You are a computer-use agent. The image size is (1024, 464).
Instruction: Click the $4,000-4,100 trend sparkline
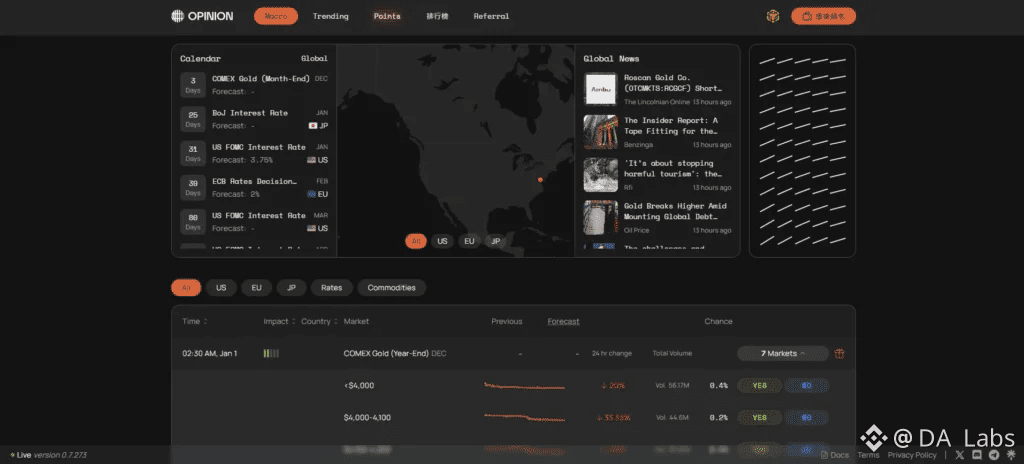(524, 417)
